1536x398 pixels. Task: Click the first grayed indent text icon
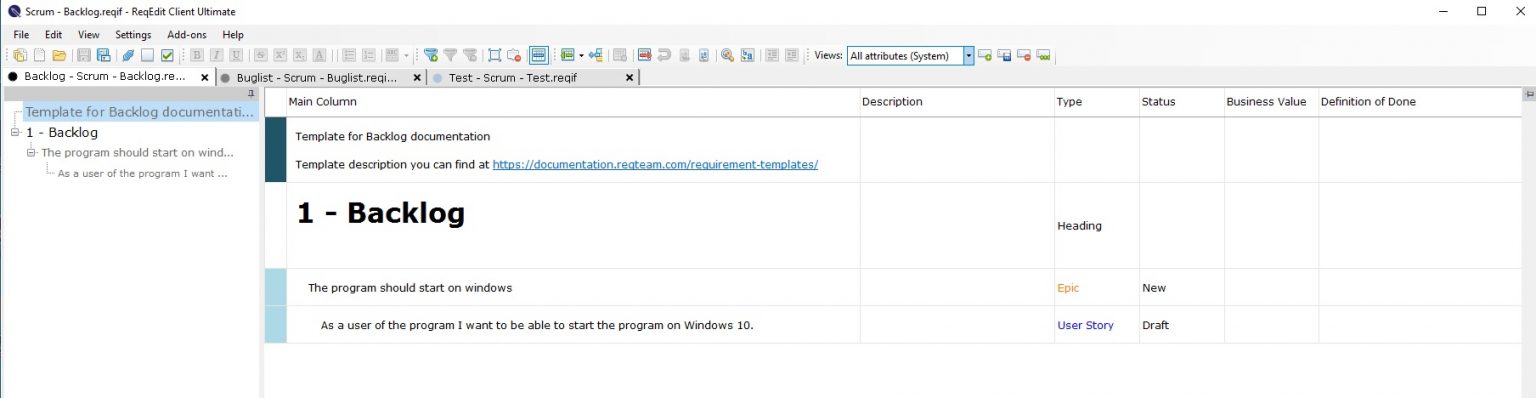tap(772, 55)
